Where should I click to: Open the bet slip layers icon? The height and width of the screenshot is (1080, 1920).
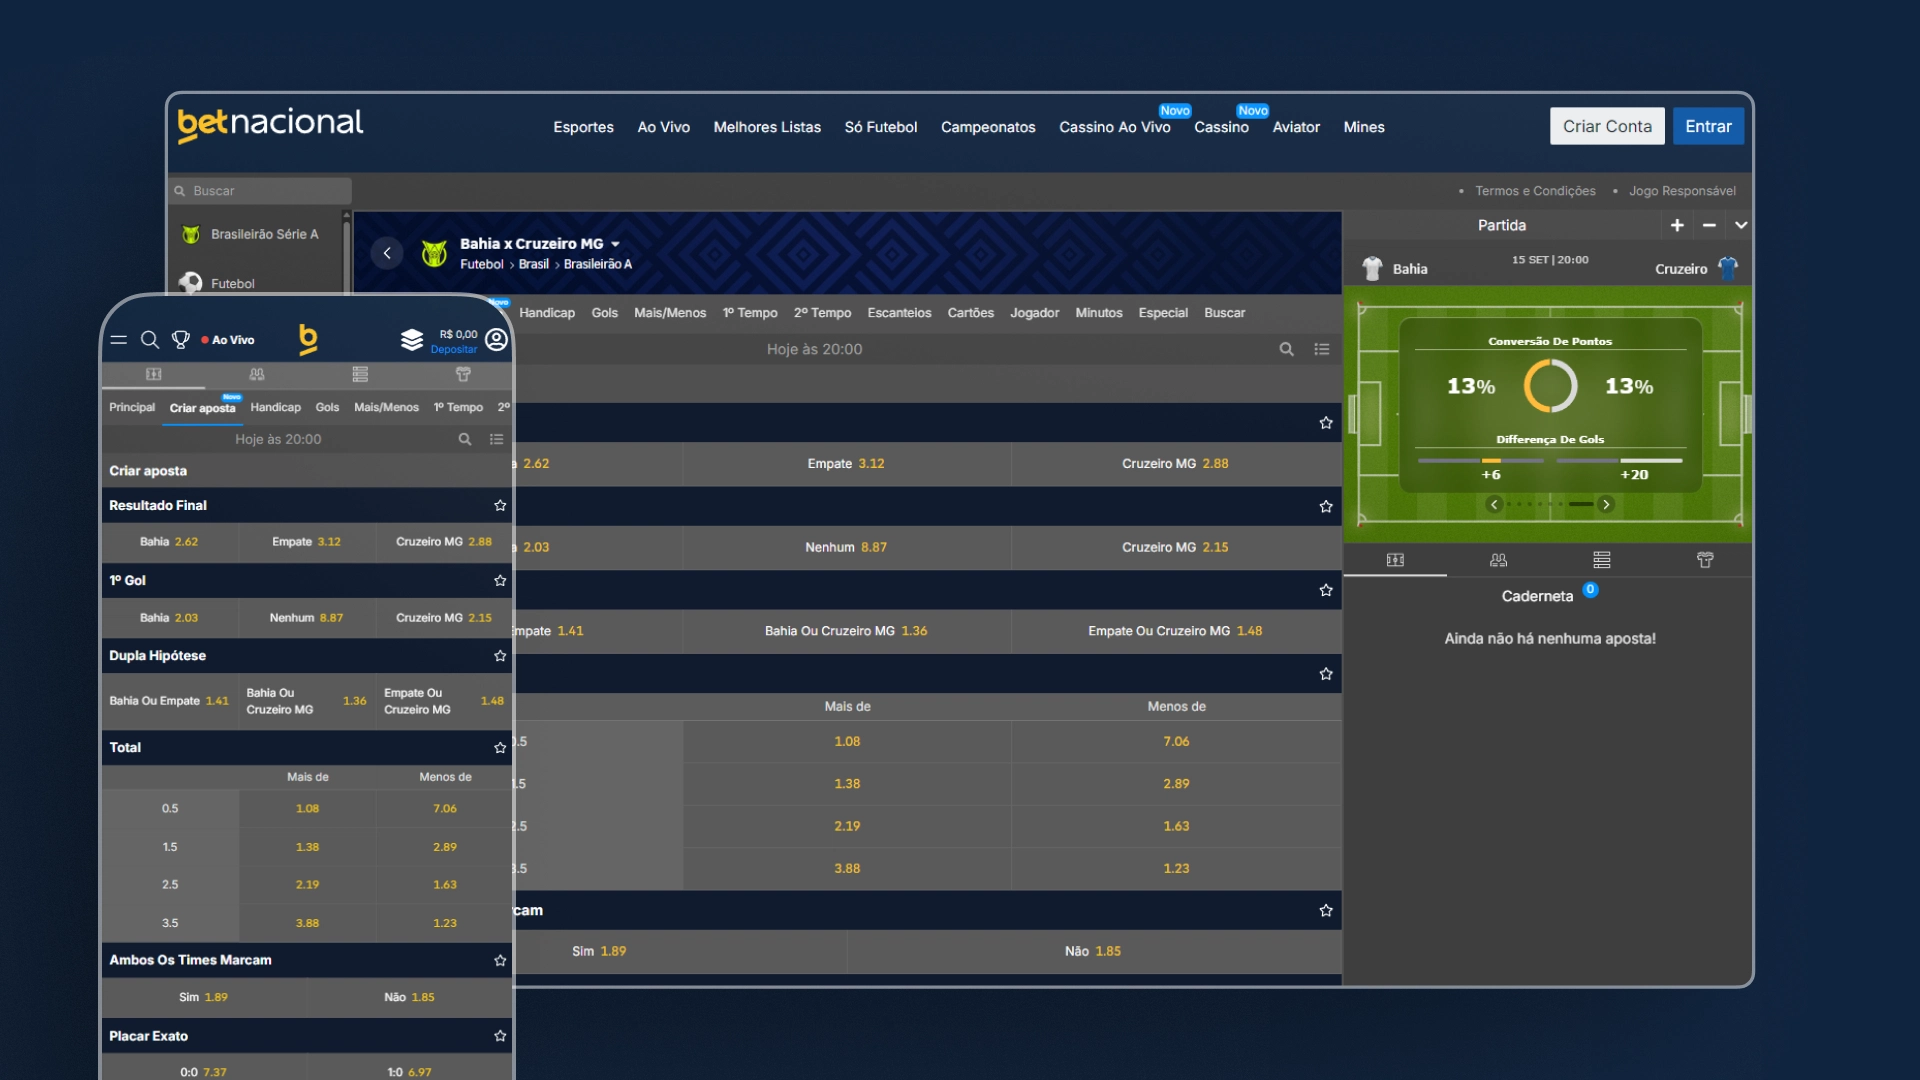(x=412, y=340)
